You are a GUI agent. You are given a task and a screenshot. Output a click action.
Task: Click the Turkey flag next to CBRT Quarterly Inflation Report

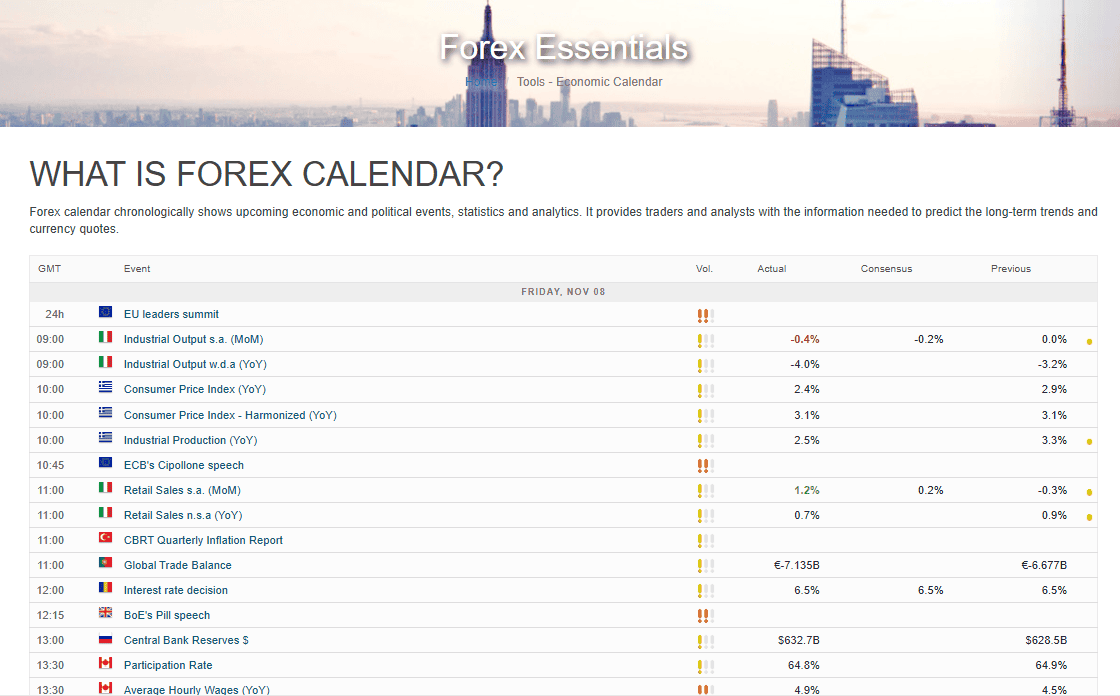click(105, 539)
